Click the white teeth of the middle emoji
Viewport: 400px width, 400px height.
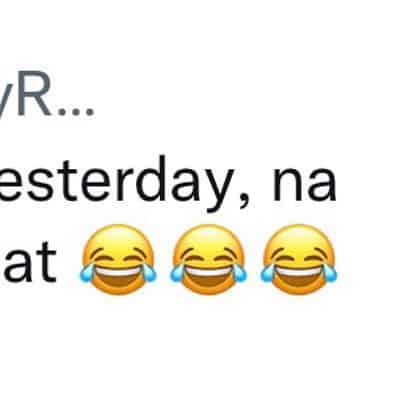tap(209, 269)
